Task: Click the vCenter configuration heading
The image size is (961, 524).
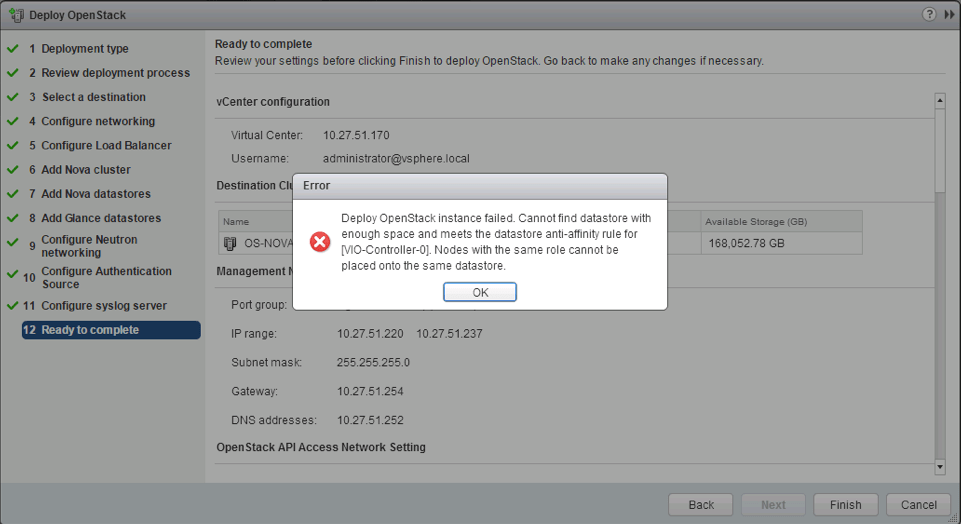Action: tap(273, 102)
